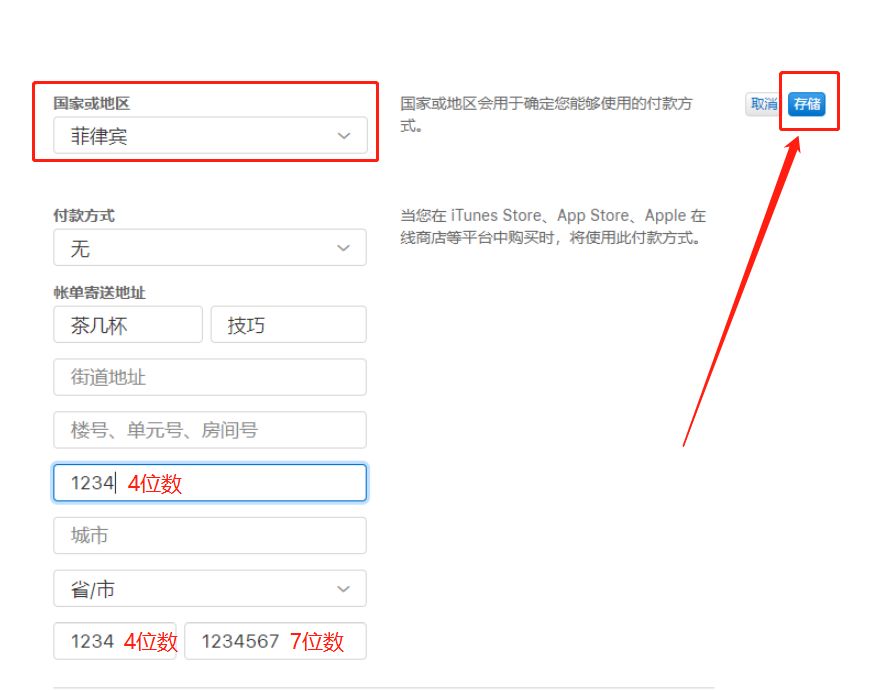Image resolution: width=885 pixels, height=690 pixels.
Task: Click the chevron on the province dropdown
Action: pos(344,588)
